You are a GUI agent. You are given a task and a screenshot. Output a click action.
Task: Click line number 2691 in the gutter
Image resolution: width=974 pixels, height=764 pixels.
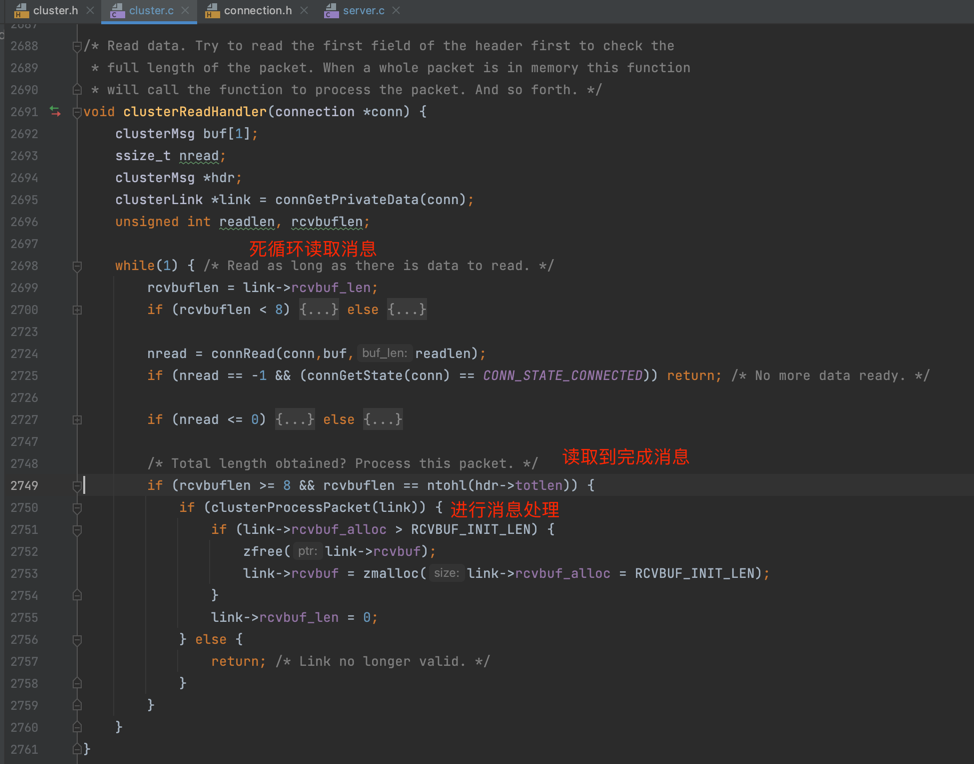(24, 112)
